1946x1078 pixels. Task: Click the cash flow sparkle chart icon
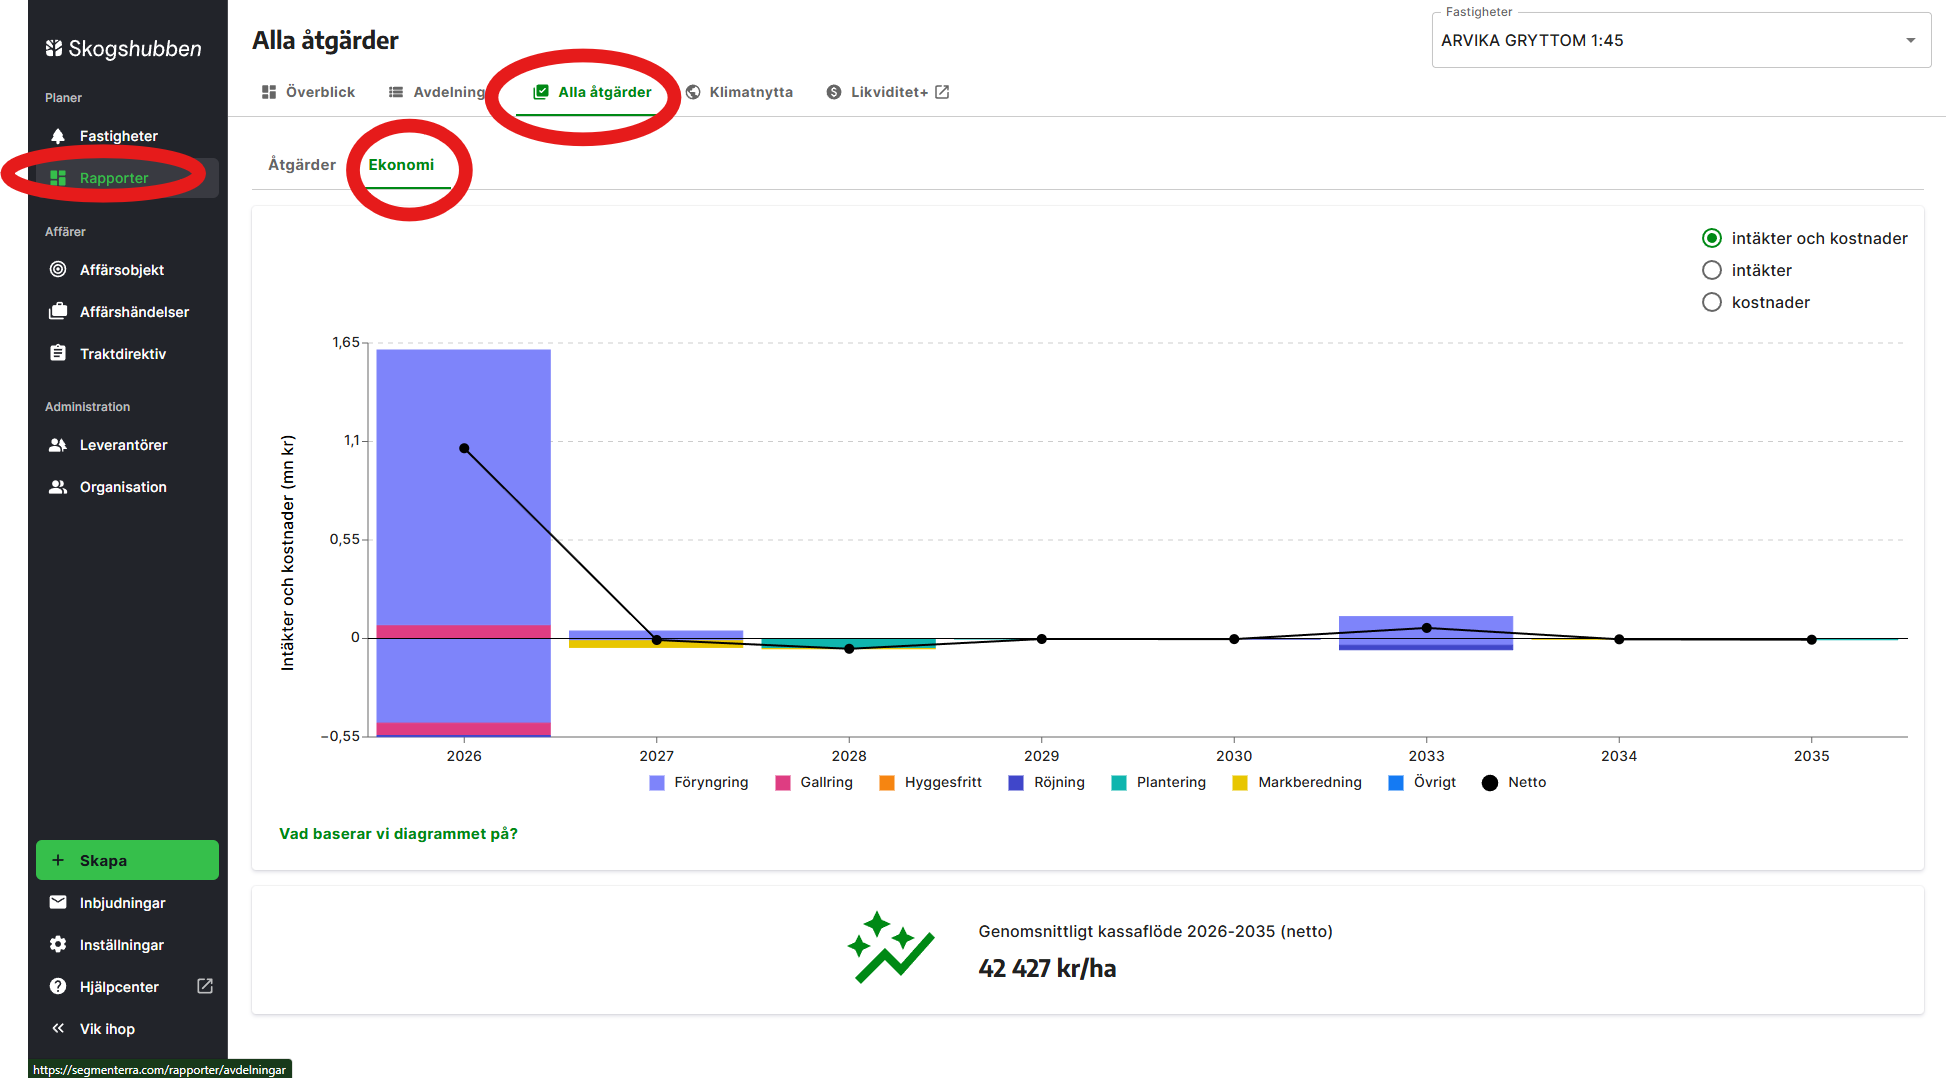pyautogui.click(x=890, y=948)
